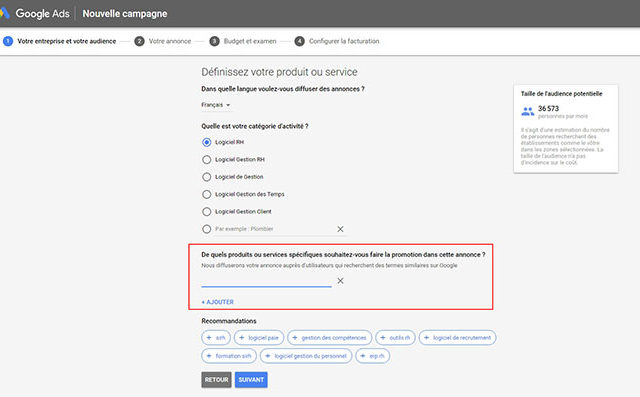Clear the product or service field X
The width and height of the screenshot is (640, 397).
coord(340,281)
